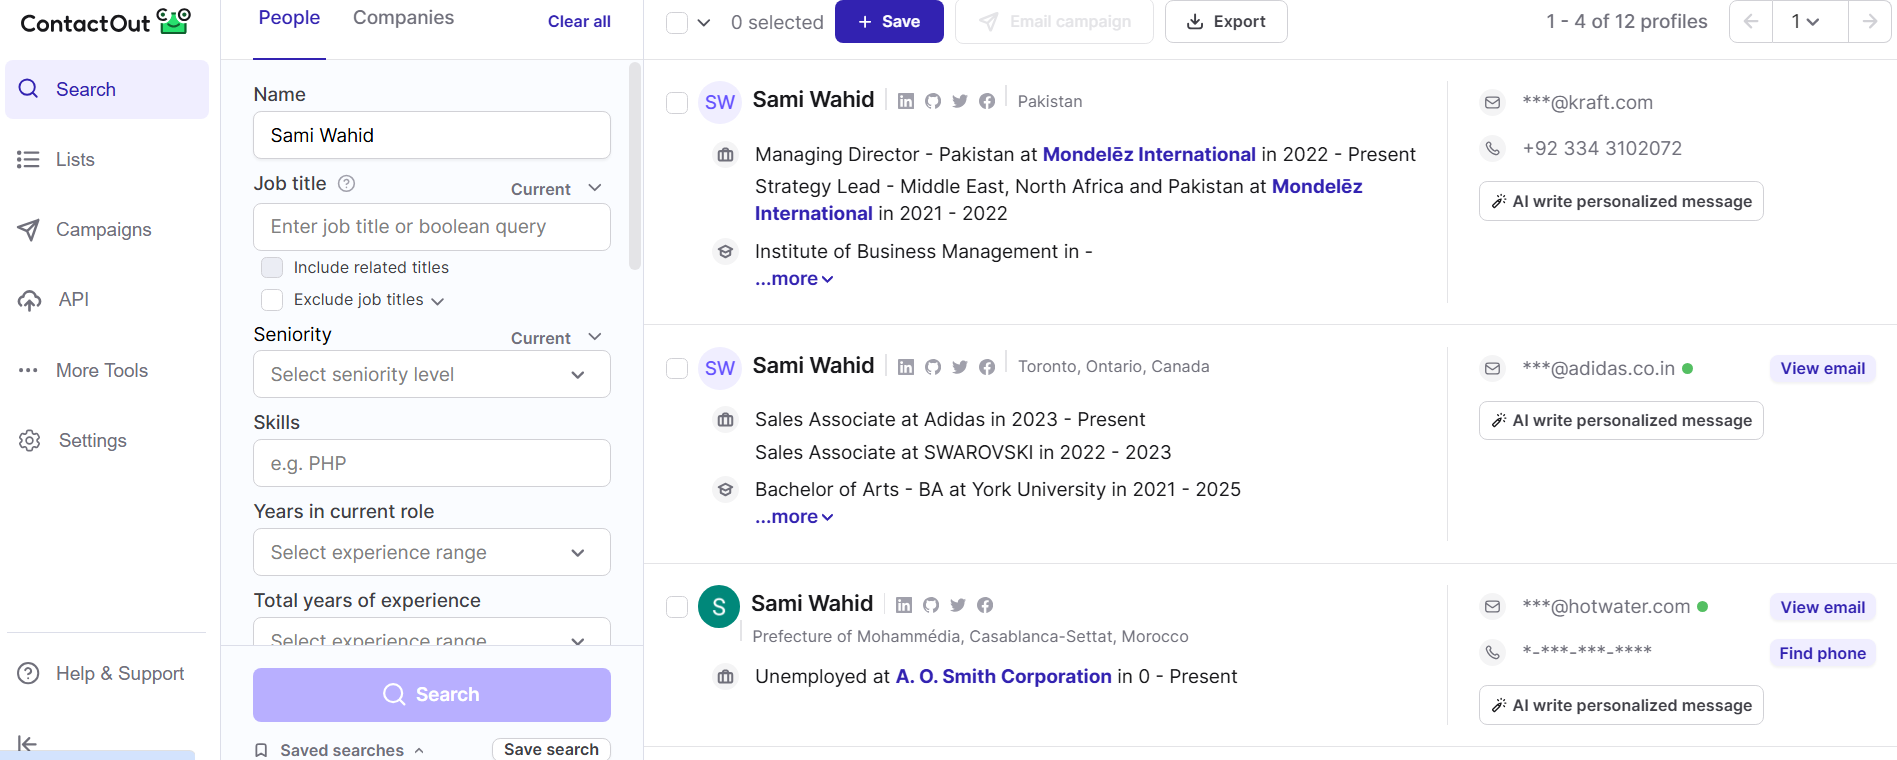AI write message for kraft.com profile
The height and width of the screenshot is (760, 1897).
pyautogui.click(x=1621, y=201)
